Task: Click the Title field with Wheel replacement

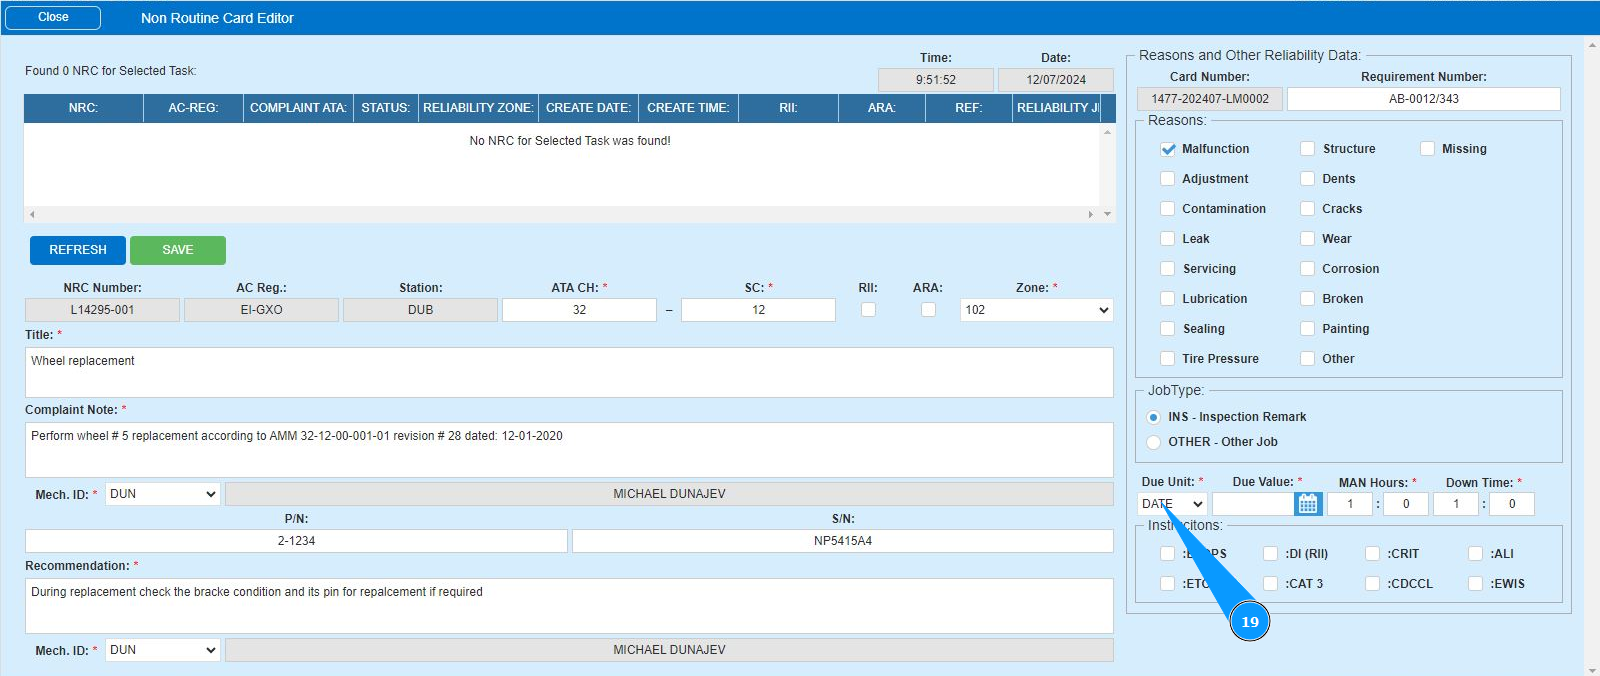Action: 568,372
